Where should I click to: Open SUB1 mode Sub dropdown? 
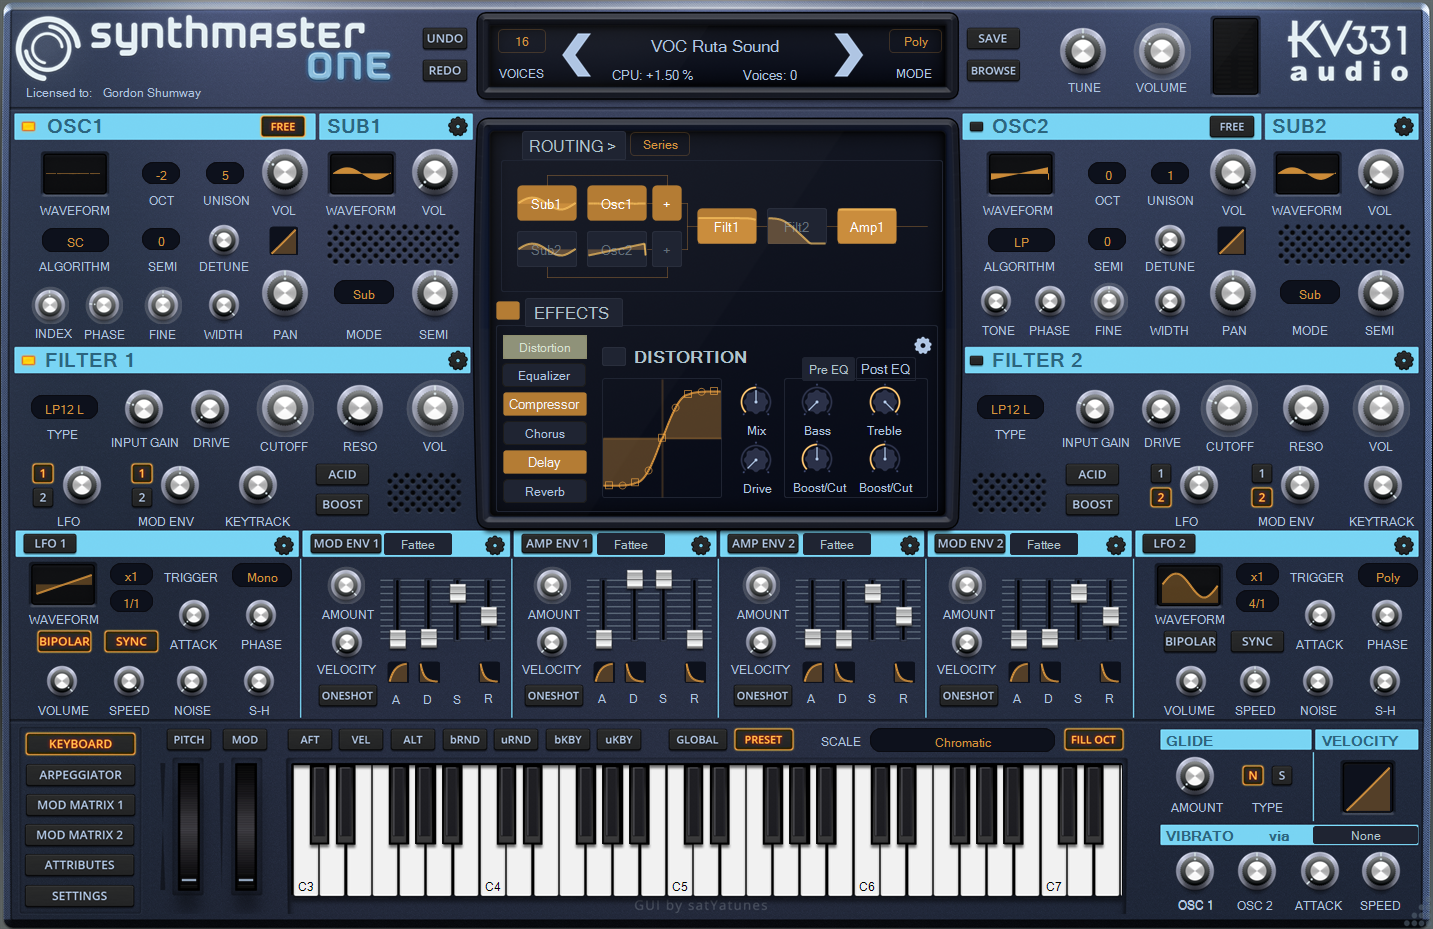364,295
